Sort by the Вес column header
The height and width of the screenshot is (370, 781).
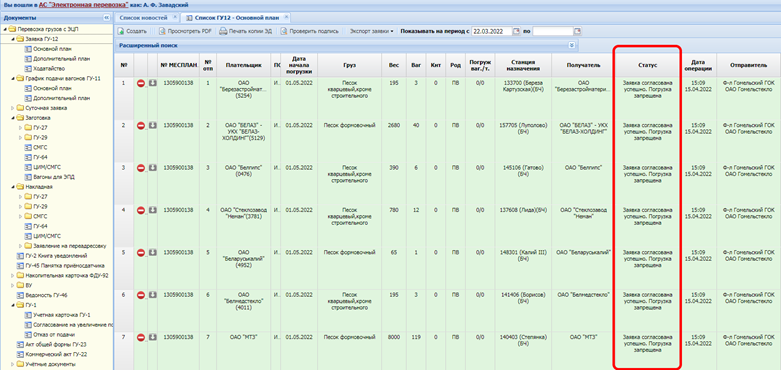[393, 65]
